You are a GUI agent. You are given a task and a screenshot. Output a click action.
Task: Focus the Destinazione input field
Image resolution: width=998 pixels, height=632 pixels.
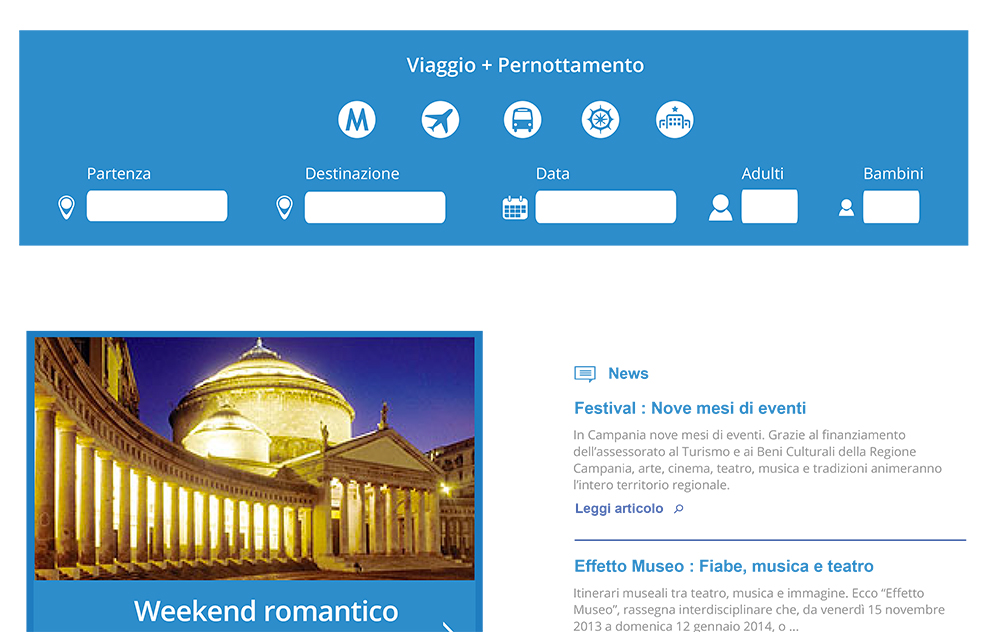coord(375,207)
